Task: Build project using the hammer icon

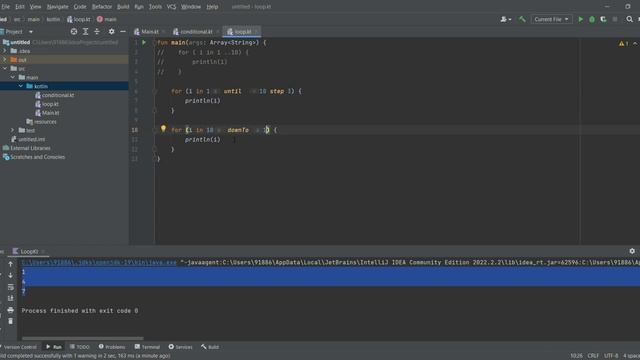Action: coord(522,19)
